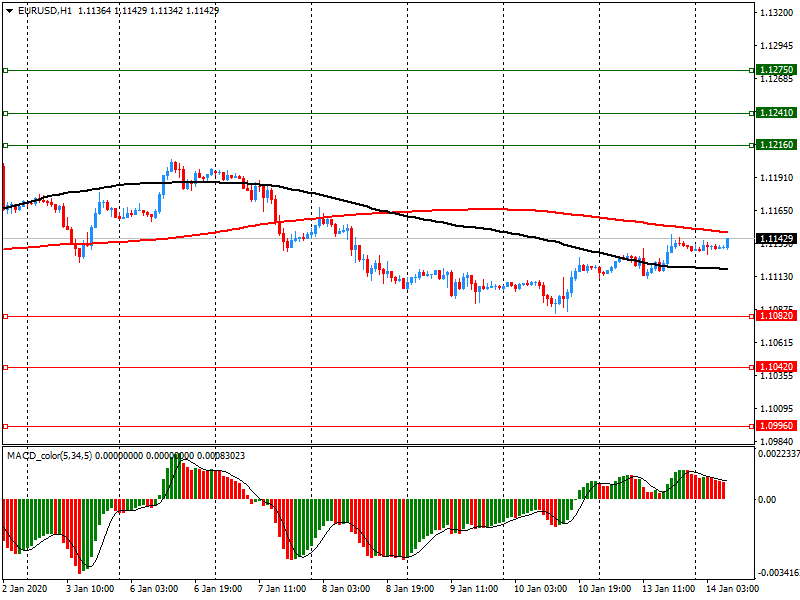Select the red 1.10820 price level label
This screenshot has height=600, width=800.
coord(775,316)
